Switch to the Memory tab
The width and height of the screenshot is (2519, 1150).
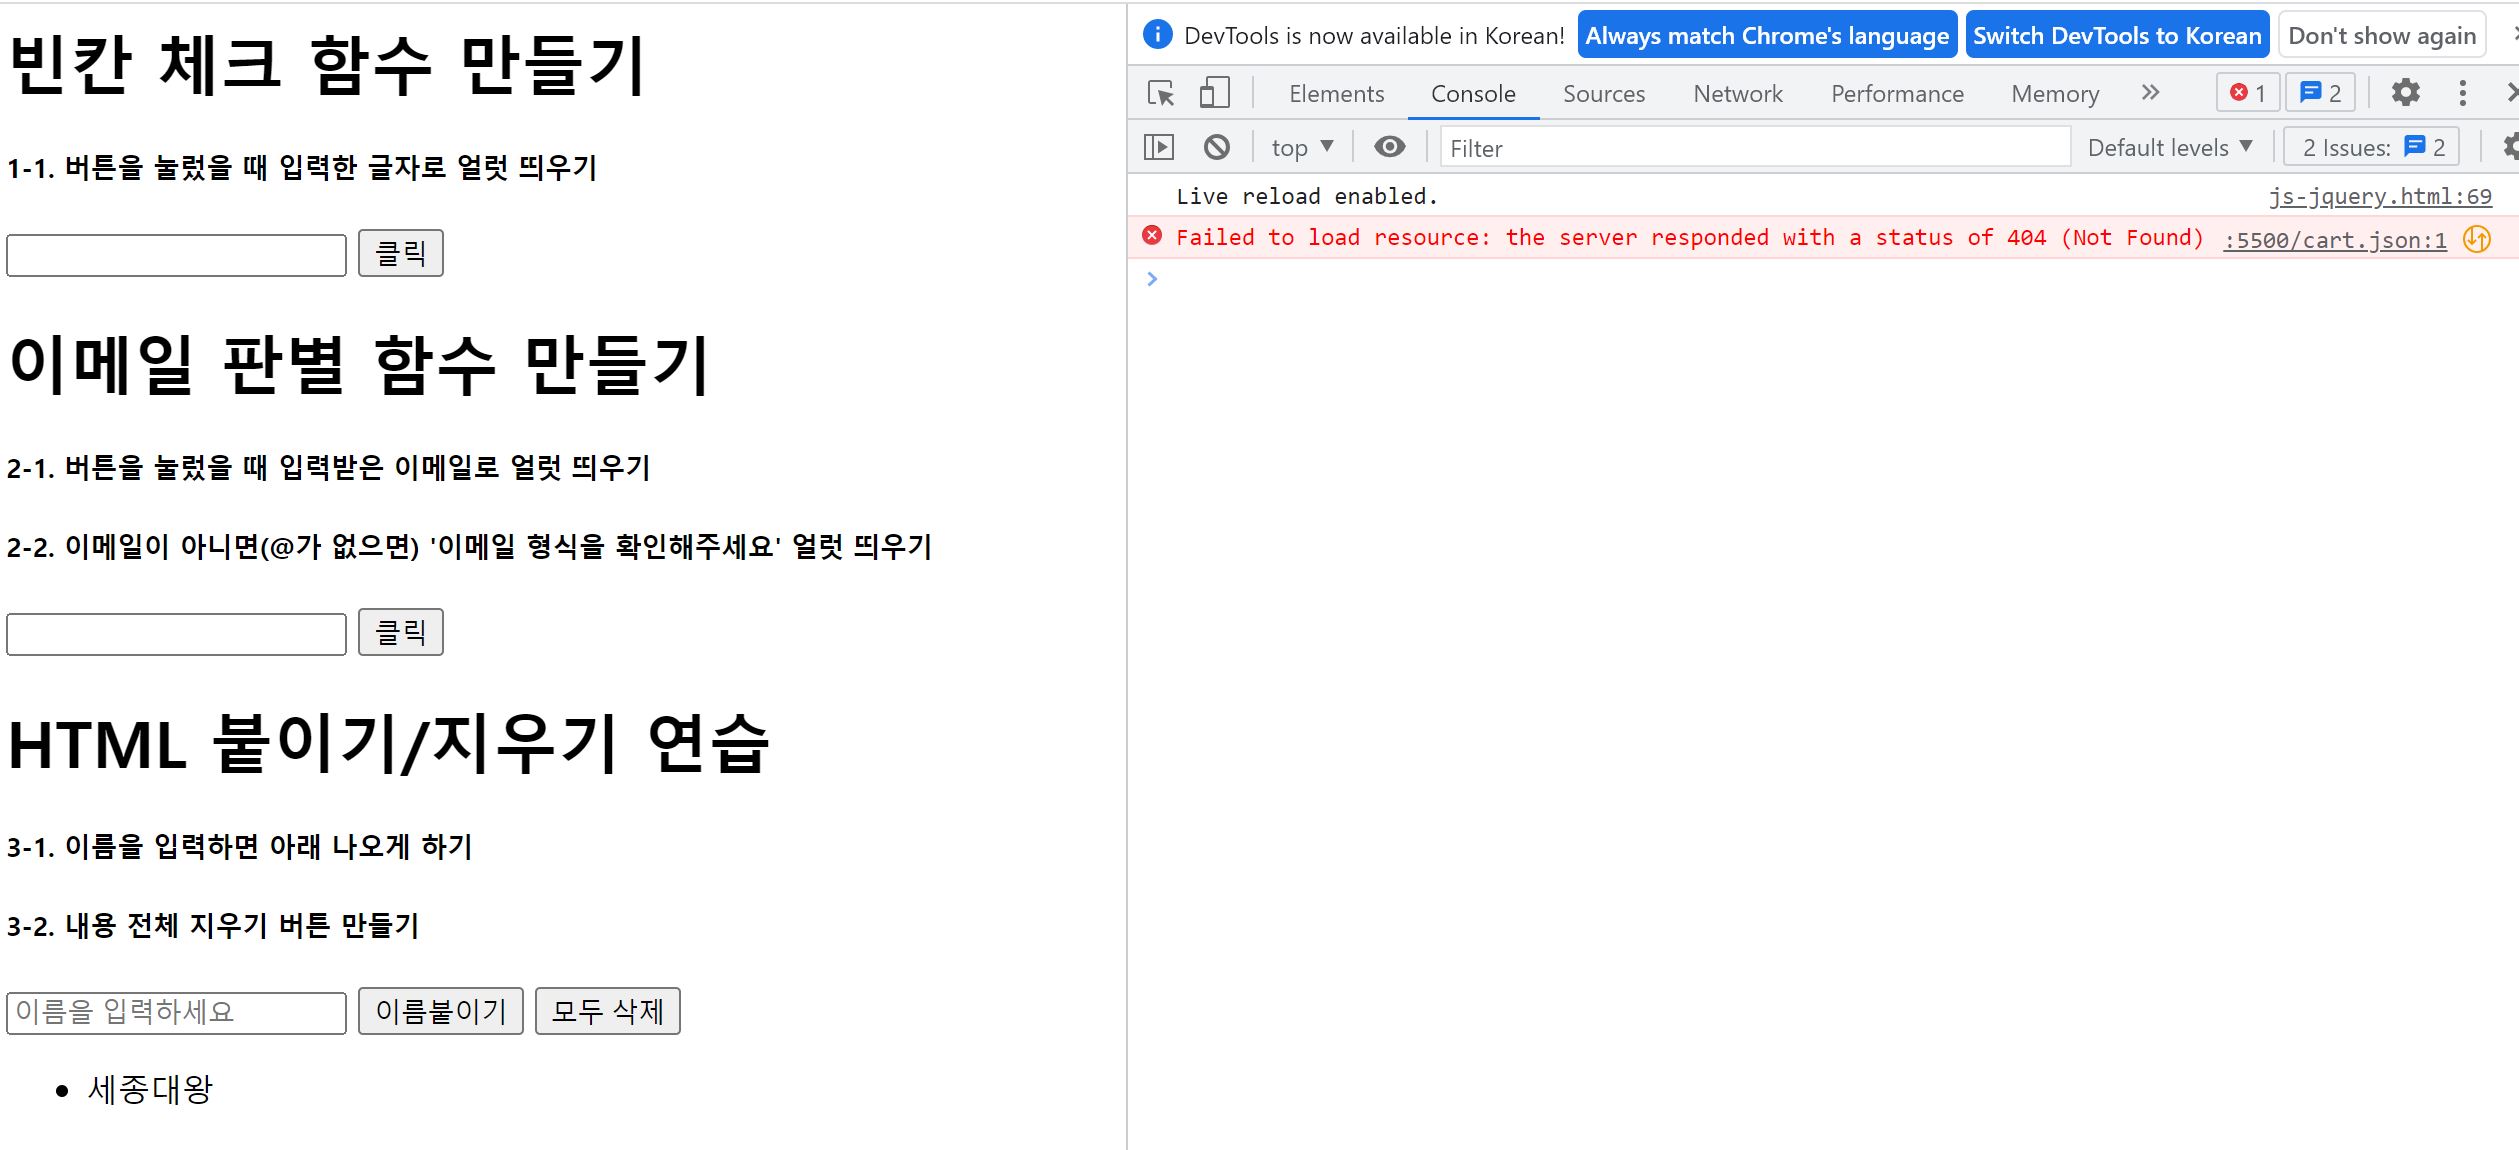coord(2055,94)
